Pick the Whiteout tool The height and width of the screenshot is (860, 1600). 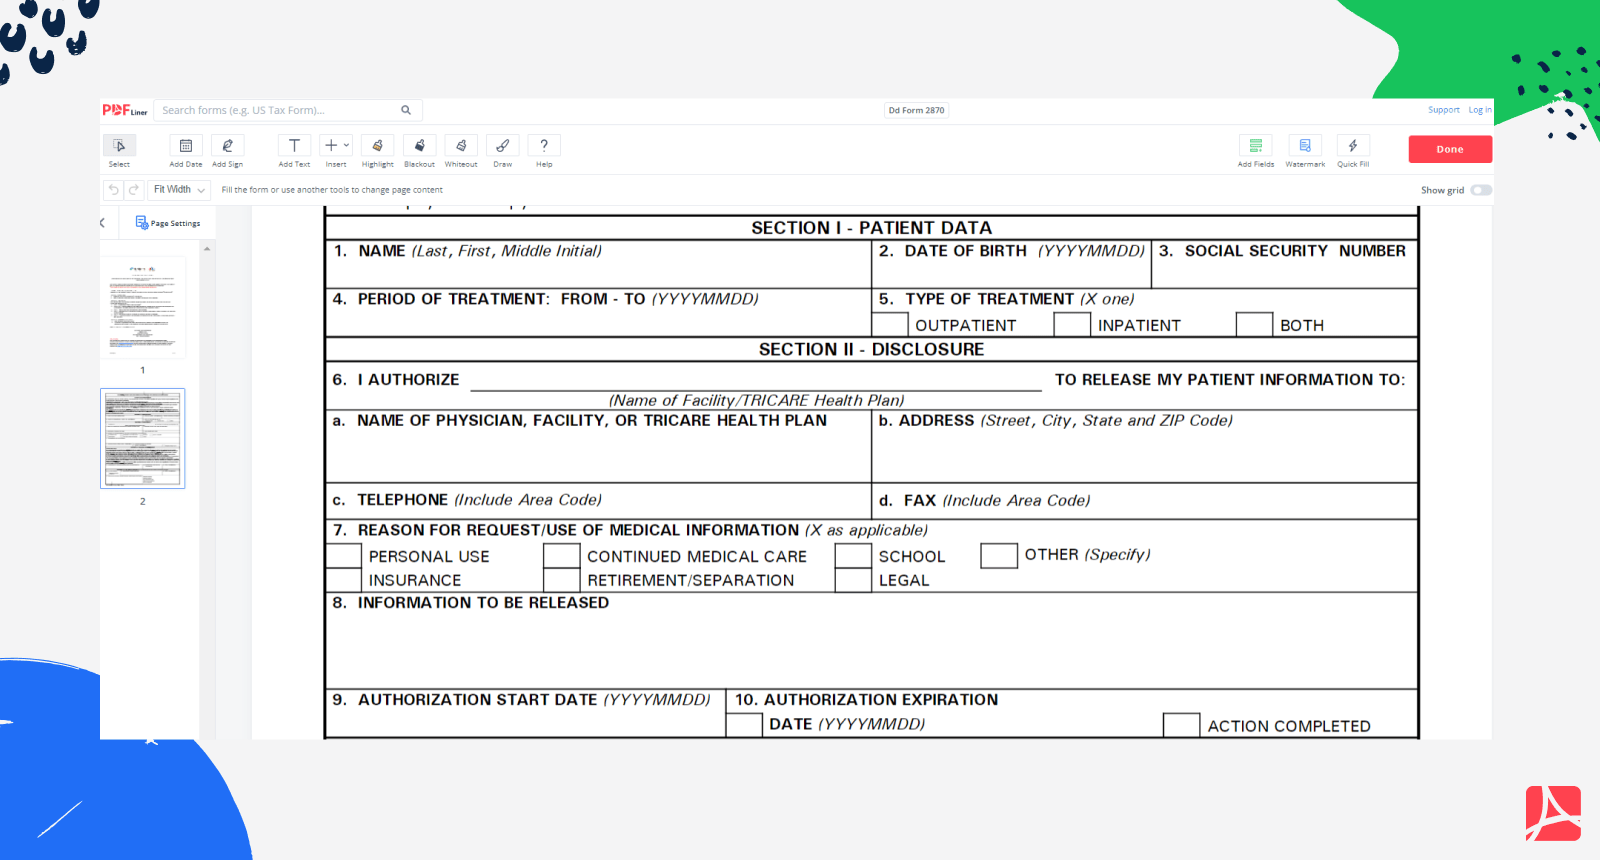coord(461,150)
